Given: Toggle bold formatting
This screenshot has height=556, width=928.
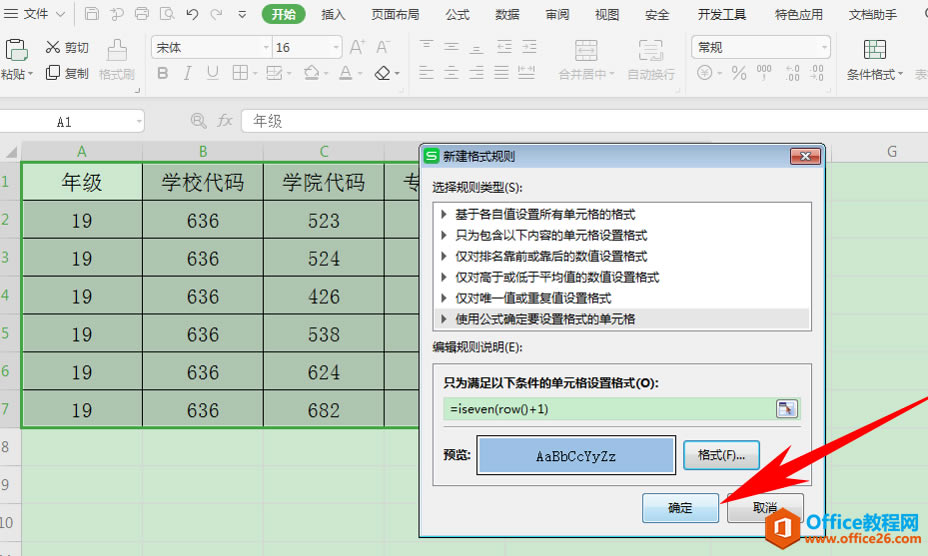Looking at the screenshot, I should pyautogui.click(x=162, y=73).
